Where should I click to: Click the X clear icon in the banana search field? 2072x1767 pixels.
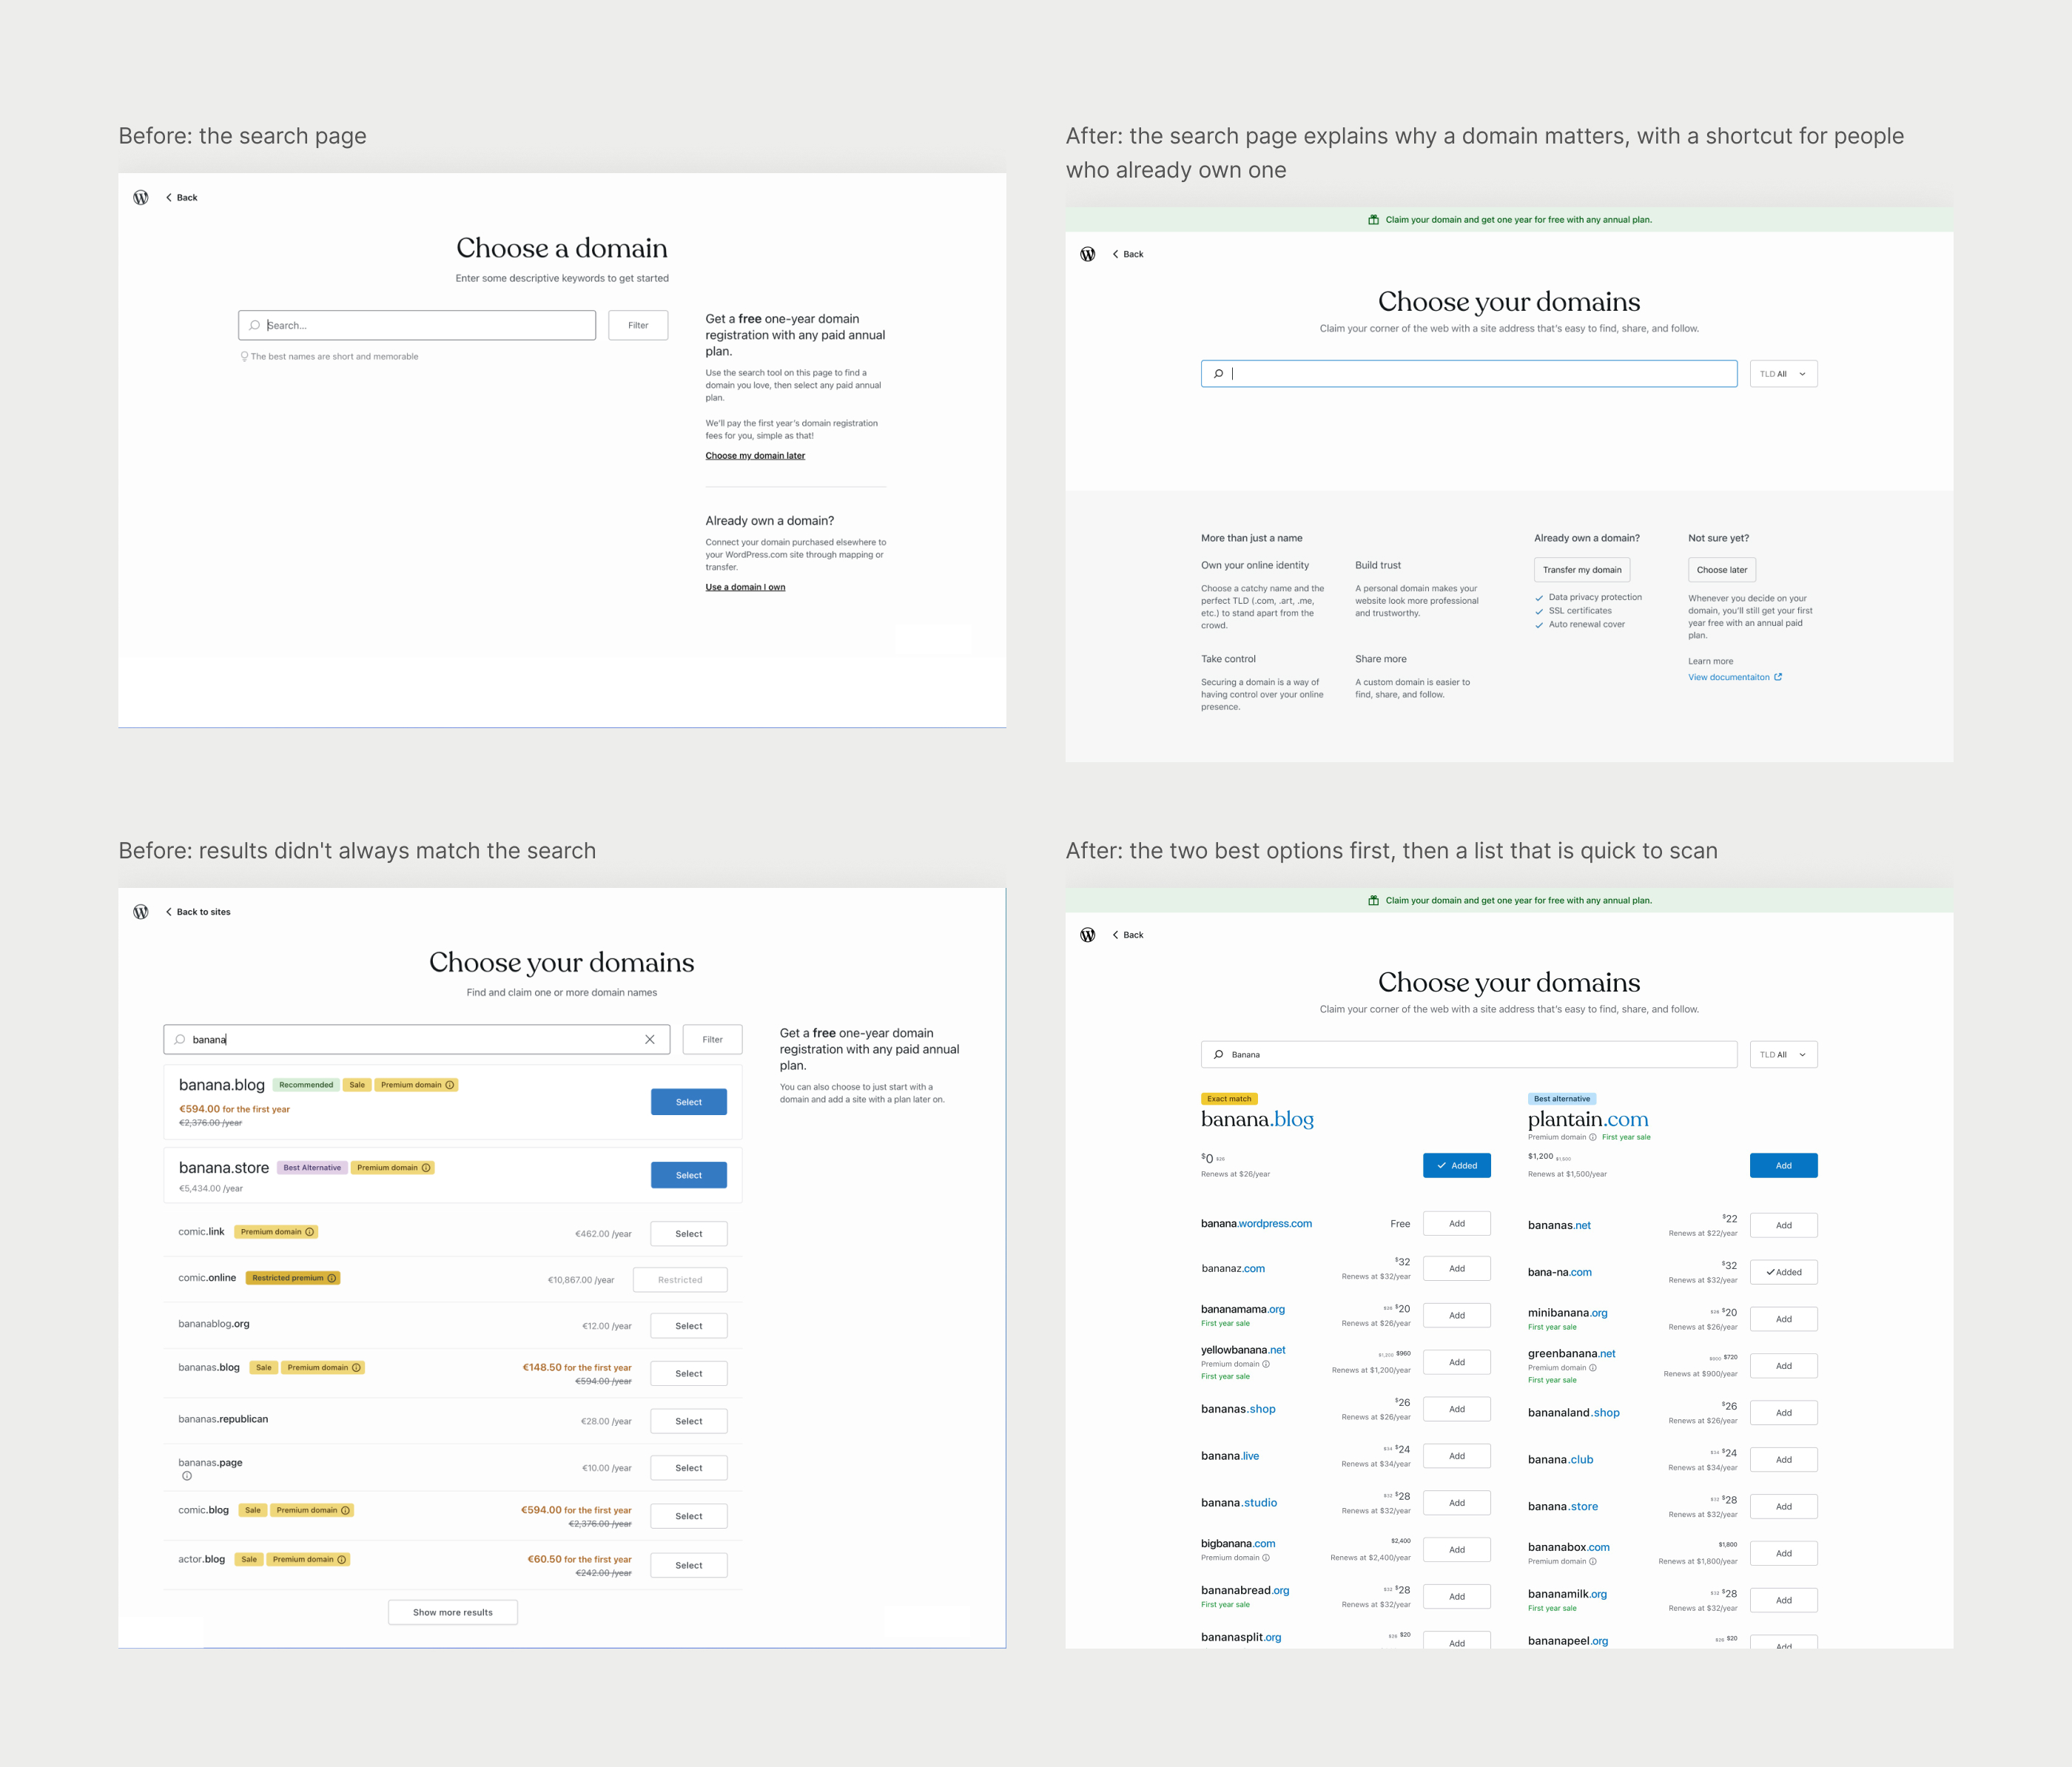pos(650,1040)
